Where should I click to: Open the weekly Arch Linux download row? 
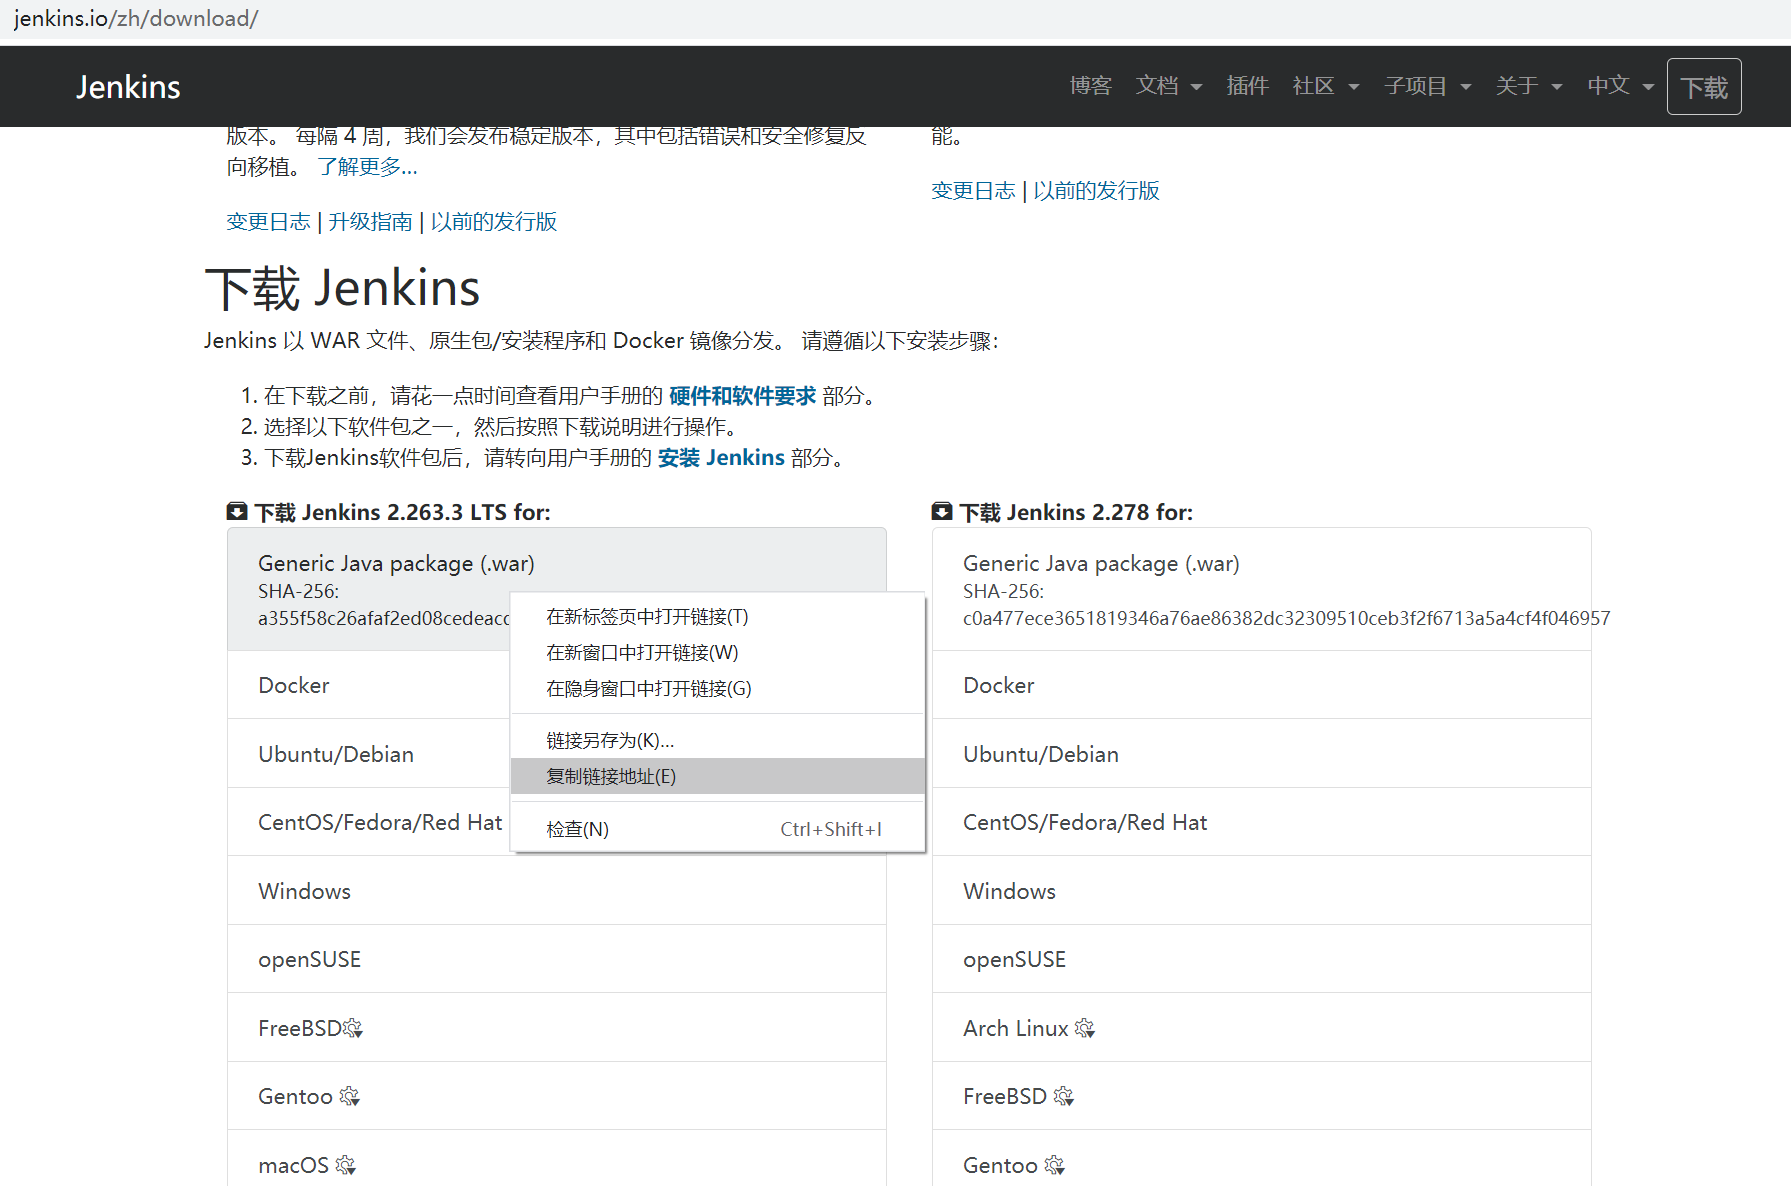(1261, 1028)
